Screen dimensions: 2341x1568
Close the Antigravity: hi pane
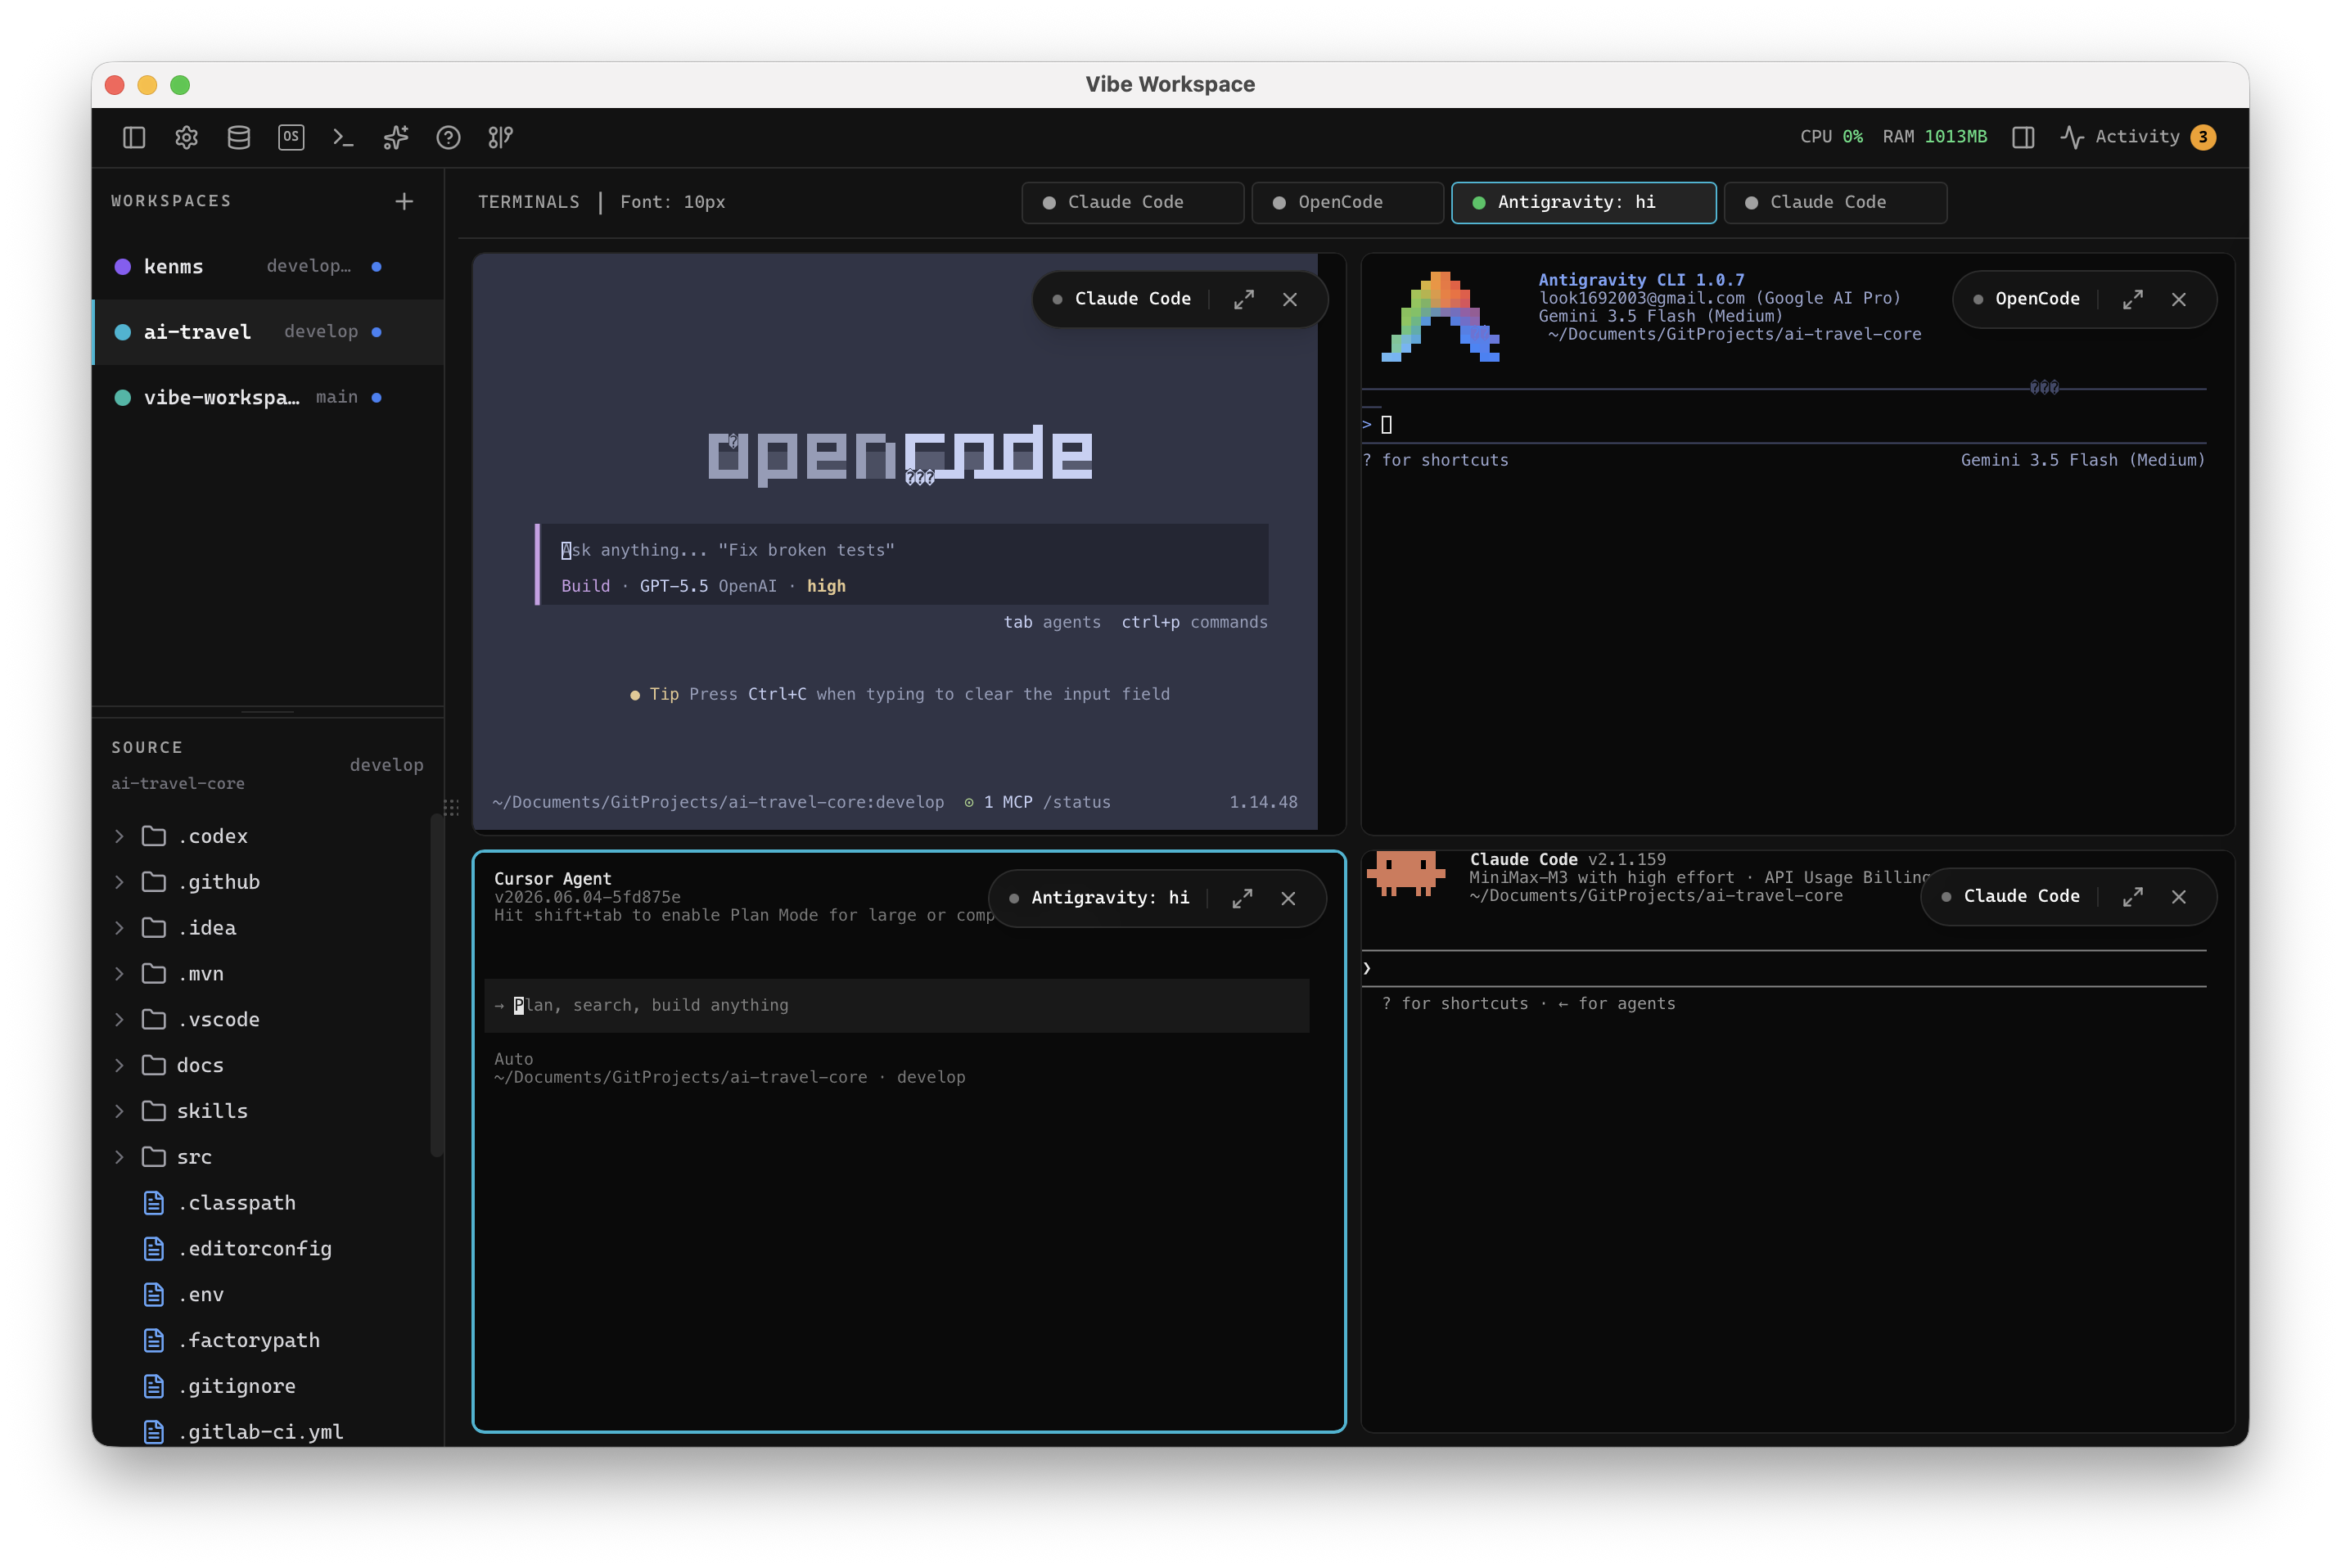click(1288, 898)
